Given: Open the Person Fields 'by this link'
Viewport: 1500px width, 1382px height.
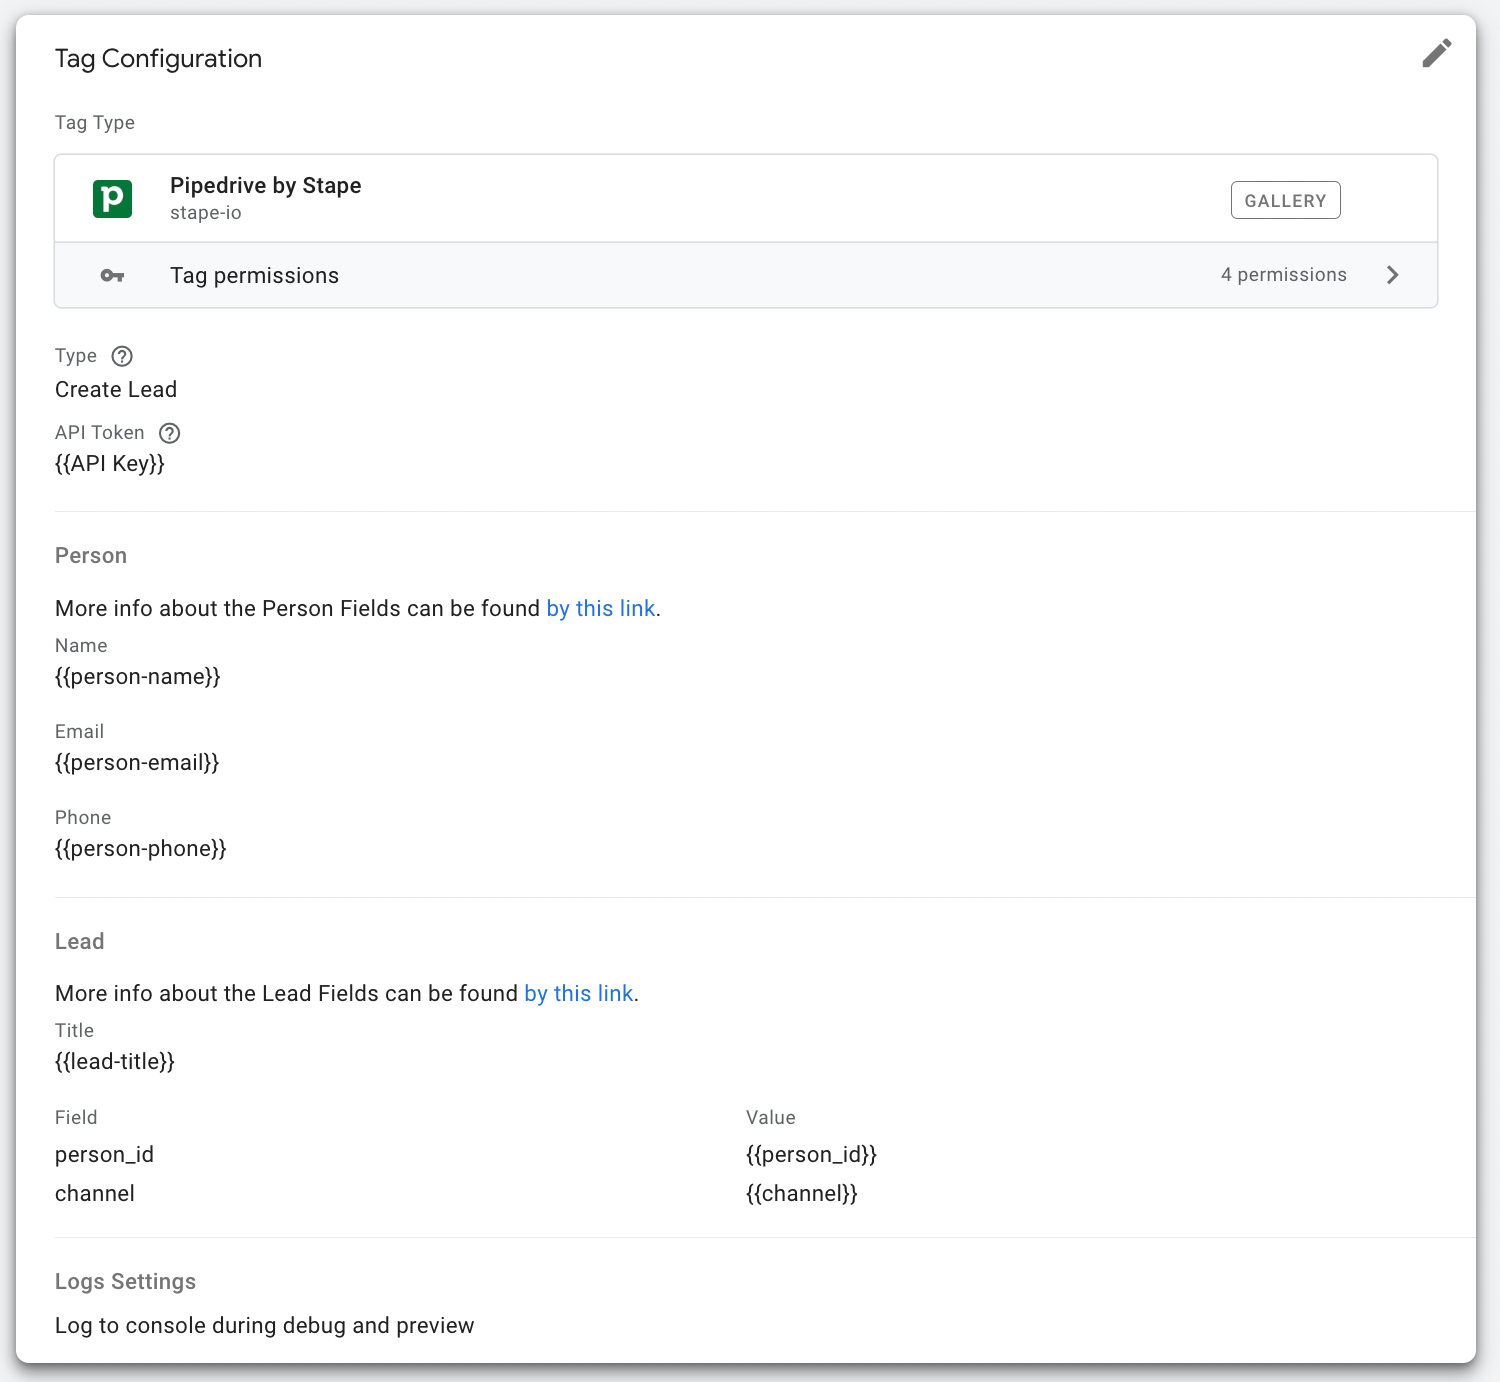Looking at the screenshot, I should tap(600, 608).
